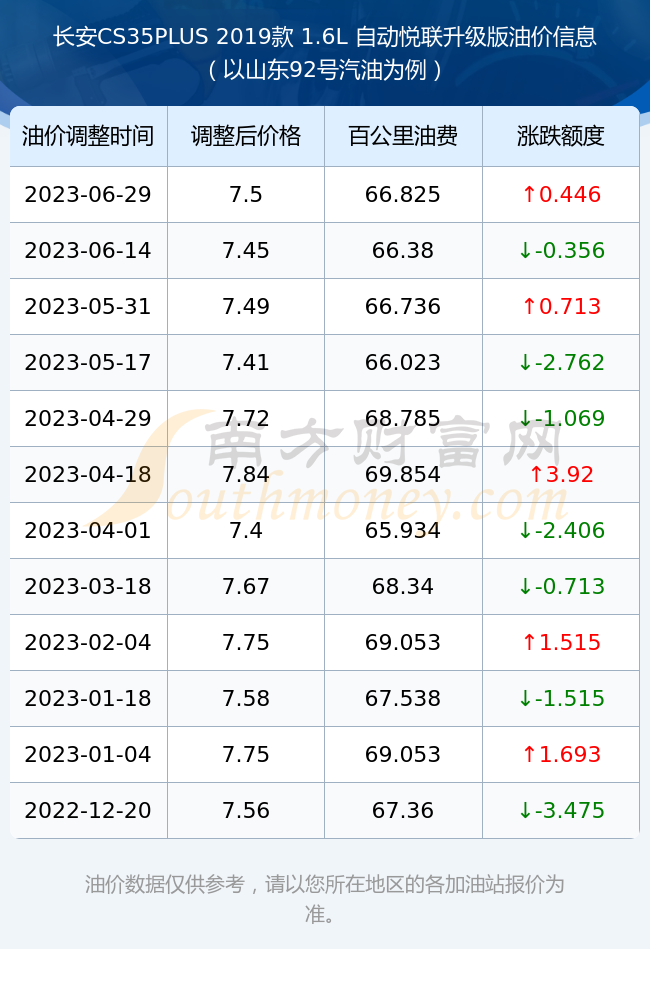Click the red up value 1.693
Screen dimensions: 650x1000
click(x=561, y=754)
